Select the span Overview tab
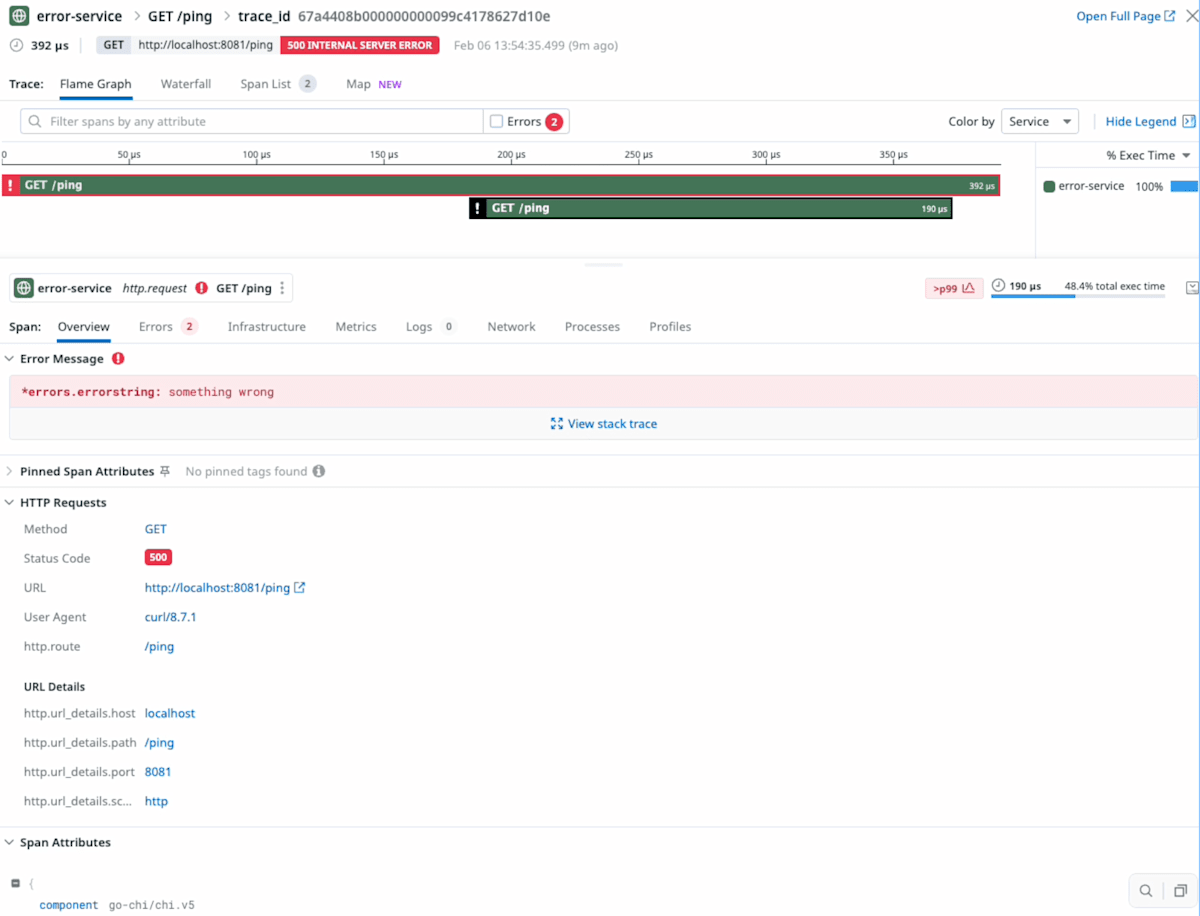Screen dimensions: 1200x916 84,327
